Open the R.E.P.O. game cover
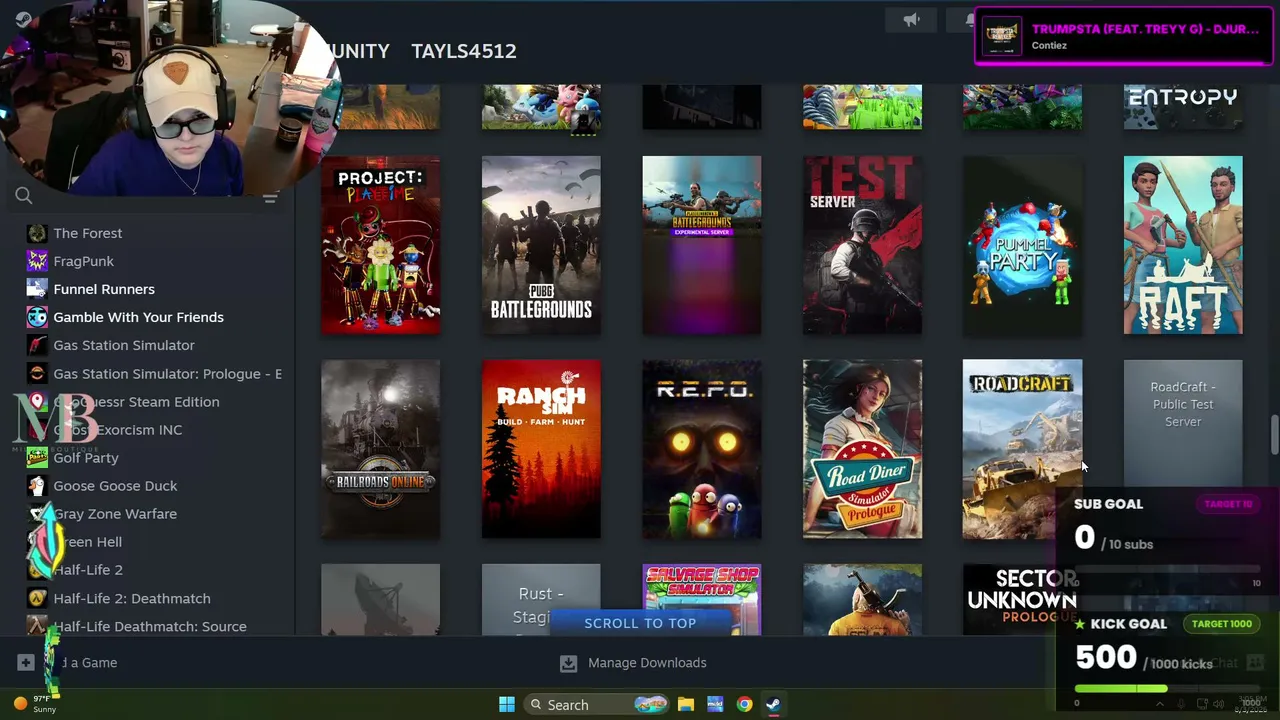Viewport: 1280px width, 720px height. [x=702, y=449]
